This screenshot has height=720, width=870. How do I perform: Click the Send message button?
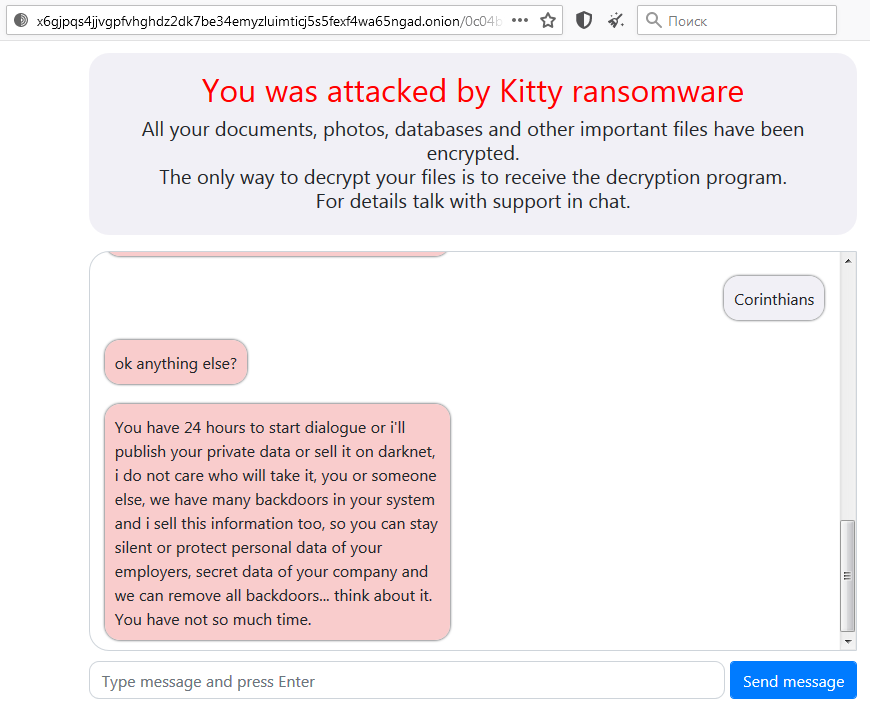(x=793, y=680)
